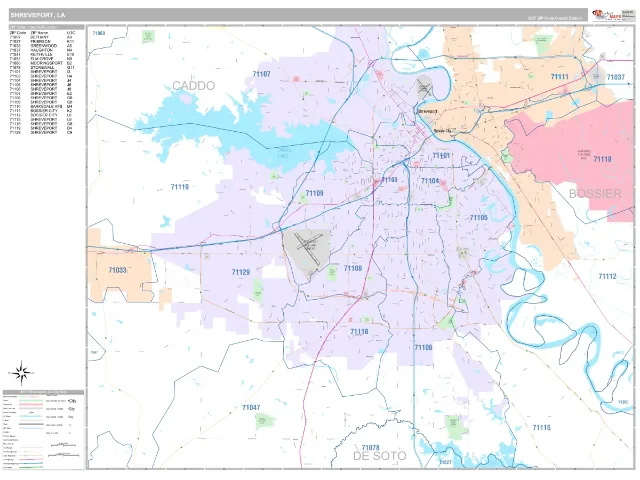The width and height of the screenshot is (640, 480).
Task: Click the STONEWALL row in the index
Action: [x=41, y=68]
